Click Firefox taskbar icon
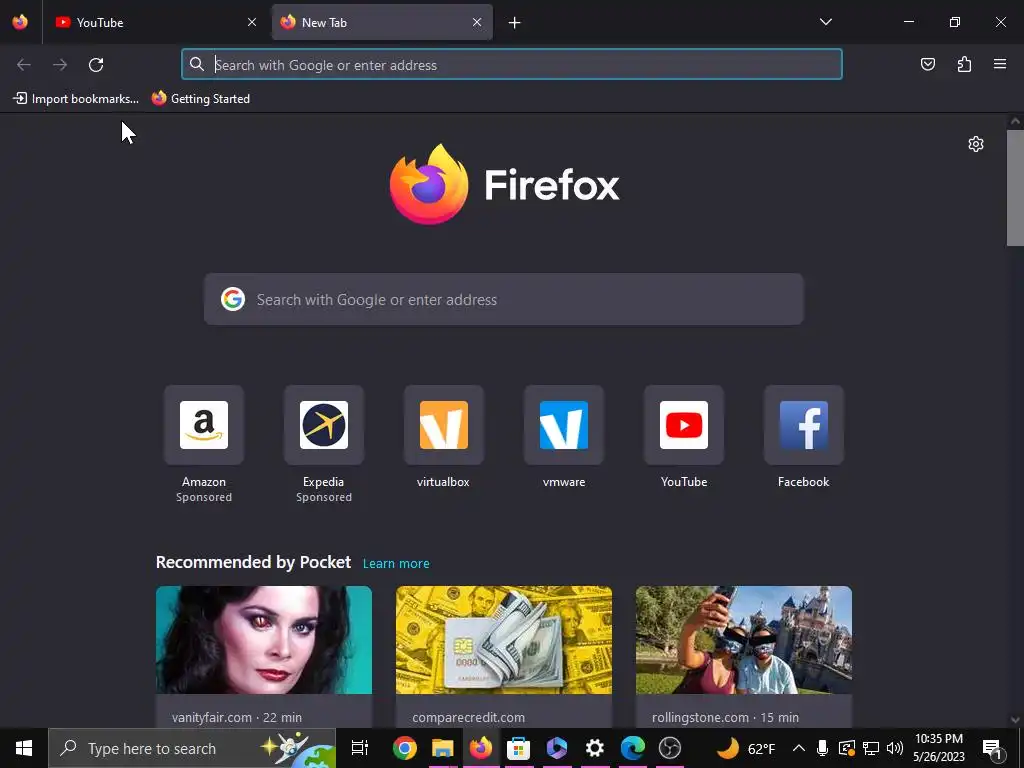1024x768 pixels. click(x=481, y=748)
